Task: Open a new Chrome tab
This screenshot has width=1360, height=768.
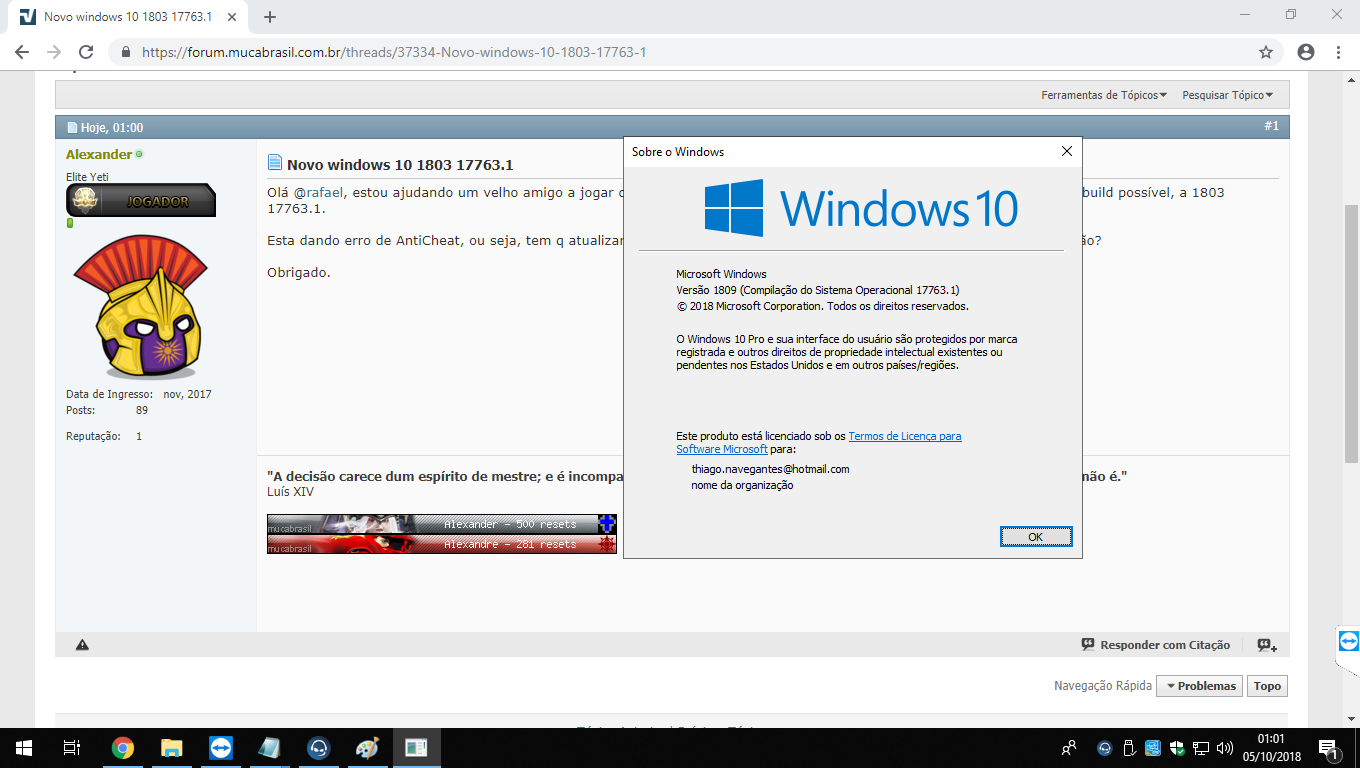Action: pos(269,17)
